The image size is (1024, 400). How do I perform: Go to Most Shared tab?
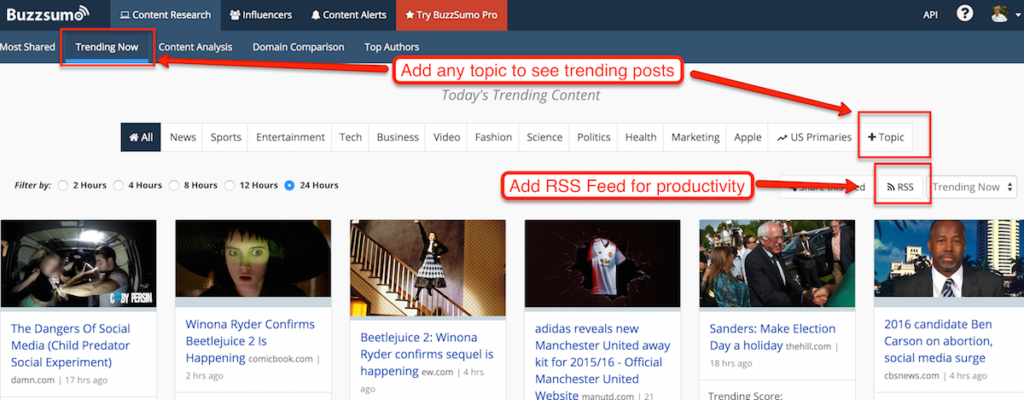pos(27,47)
